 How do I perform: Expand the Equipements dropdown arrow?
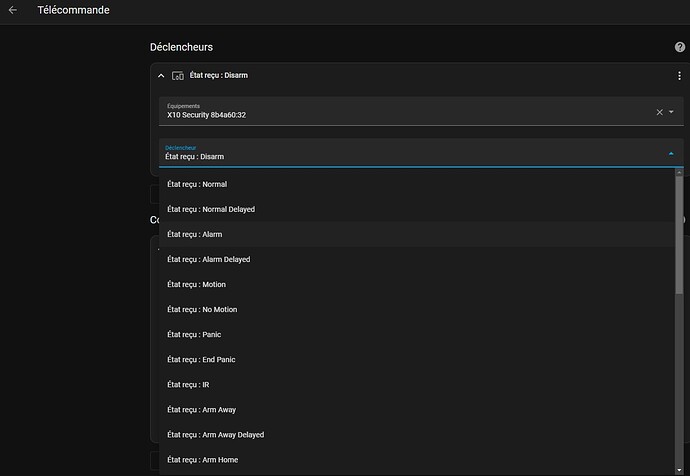pyautogui.click(x=672, y=112)
